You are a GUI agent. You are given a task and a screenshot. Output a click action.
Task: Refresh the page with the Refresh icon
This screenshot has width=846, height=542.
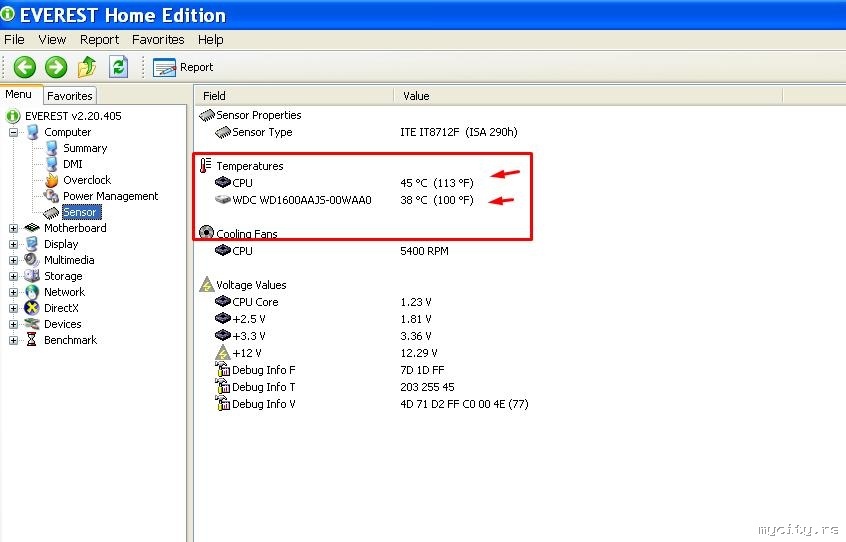click(x=118, y=67)
